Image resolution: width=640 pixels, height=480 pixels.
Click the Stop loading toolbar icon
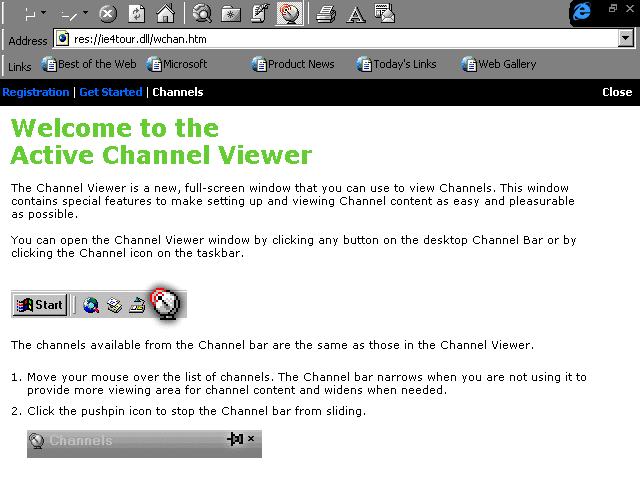point(108,14)
